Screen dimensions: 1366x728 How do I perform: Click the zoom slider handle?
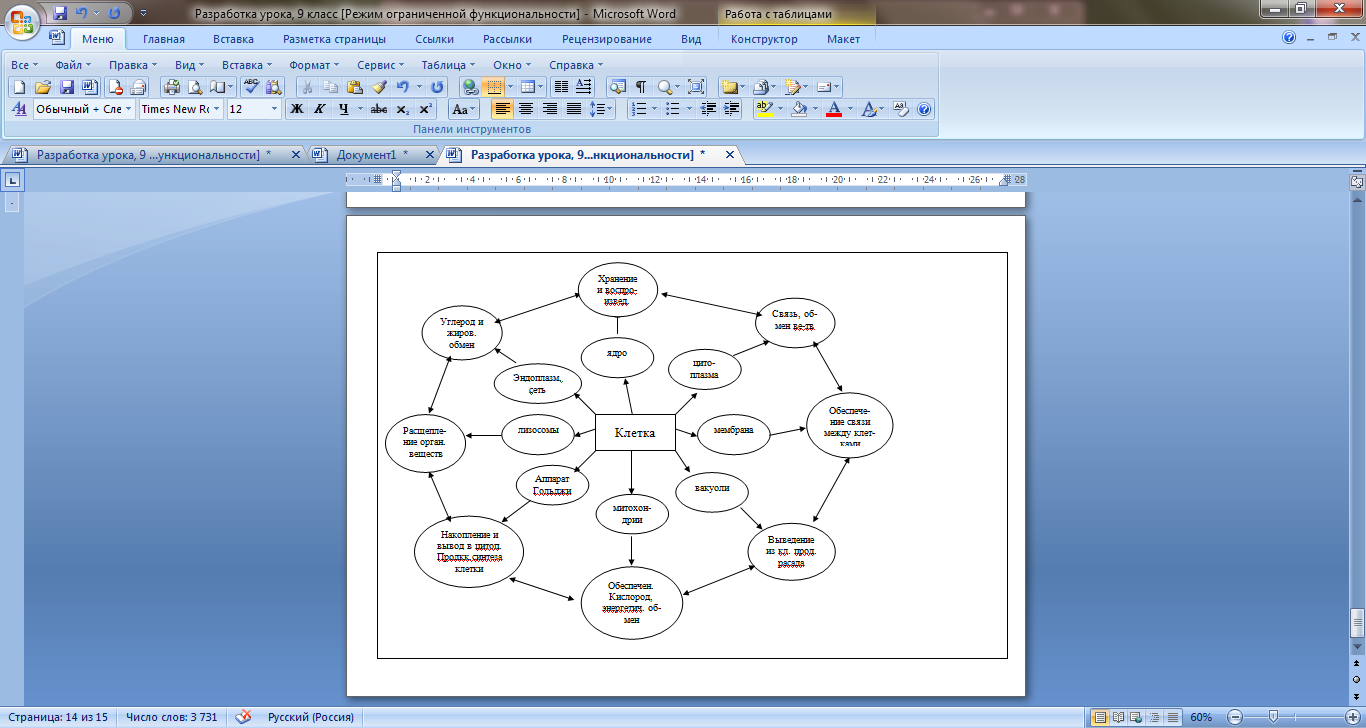1271,717
